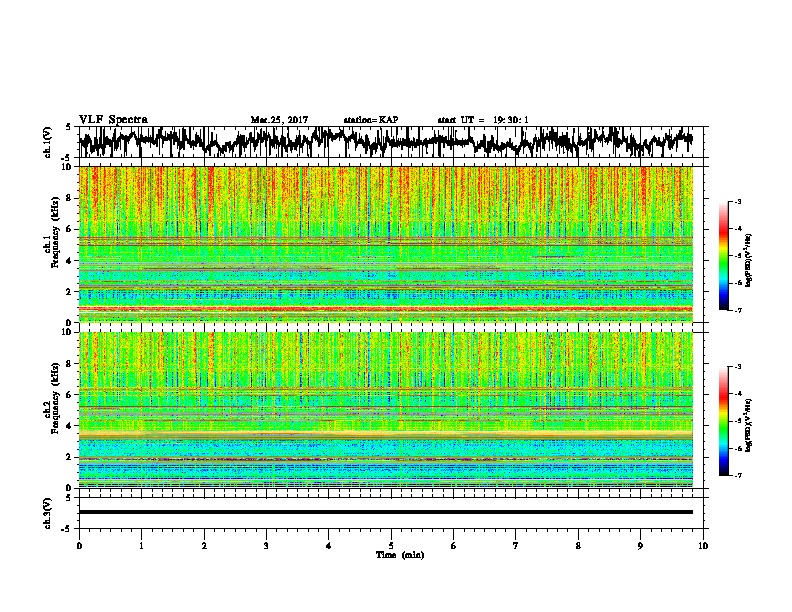Click tick "2" on the Time axis
The image size is (792, 612).
click(x=204, y=546)
